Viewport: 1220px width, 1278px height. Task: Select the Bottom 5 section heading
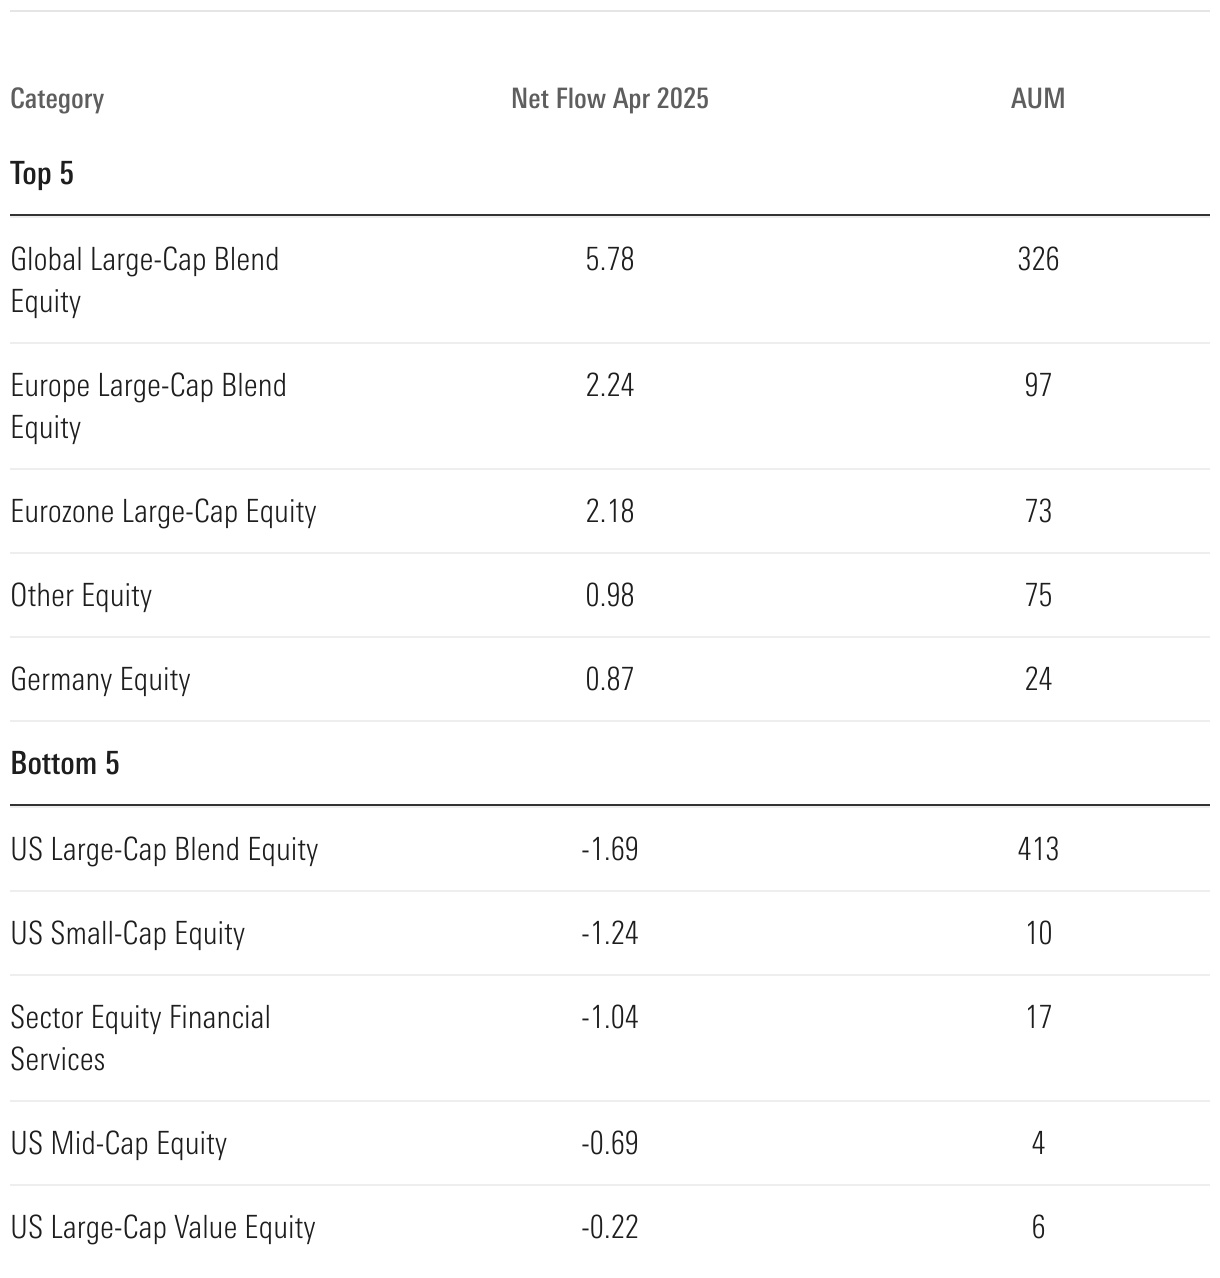[x=65, y=764]
